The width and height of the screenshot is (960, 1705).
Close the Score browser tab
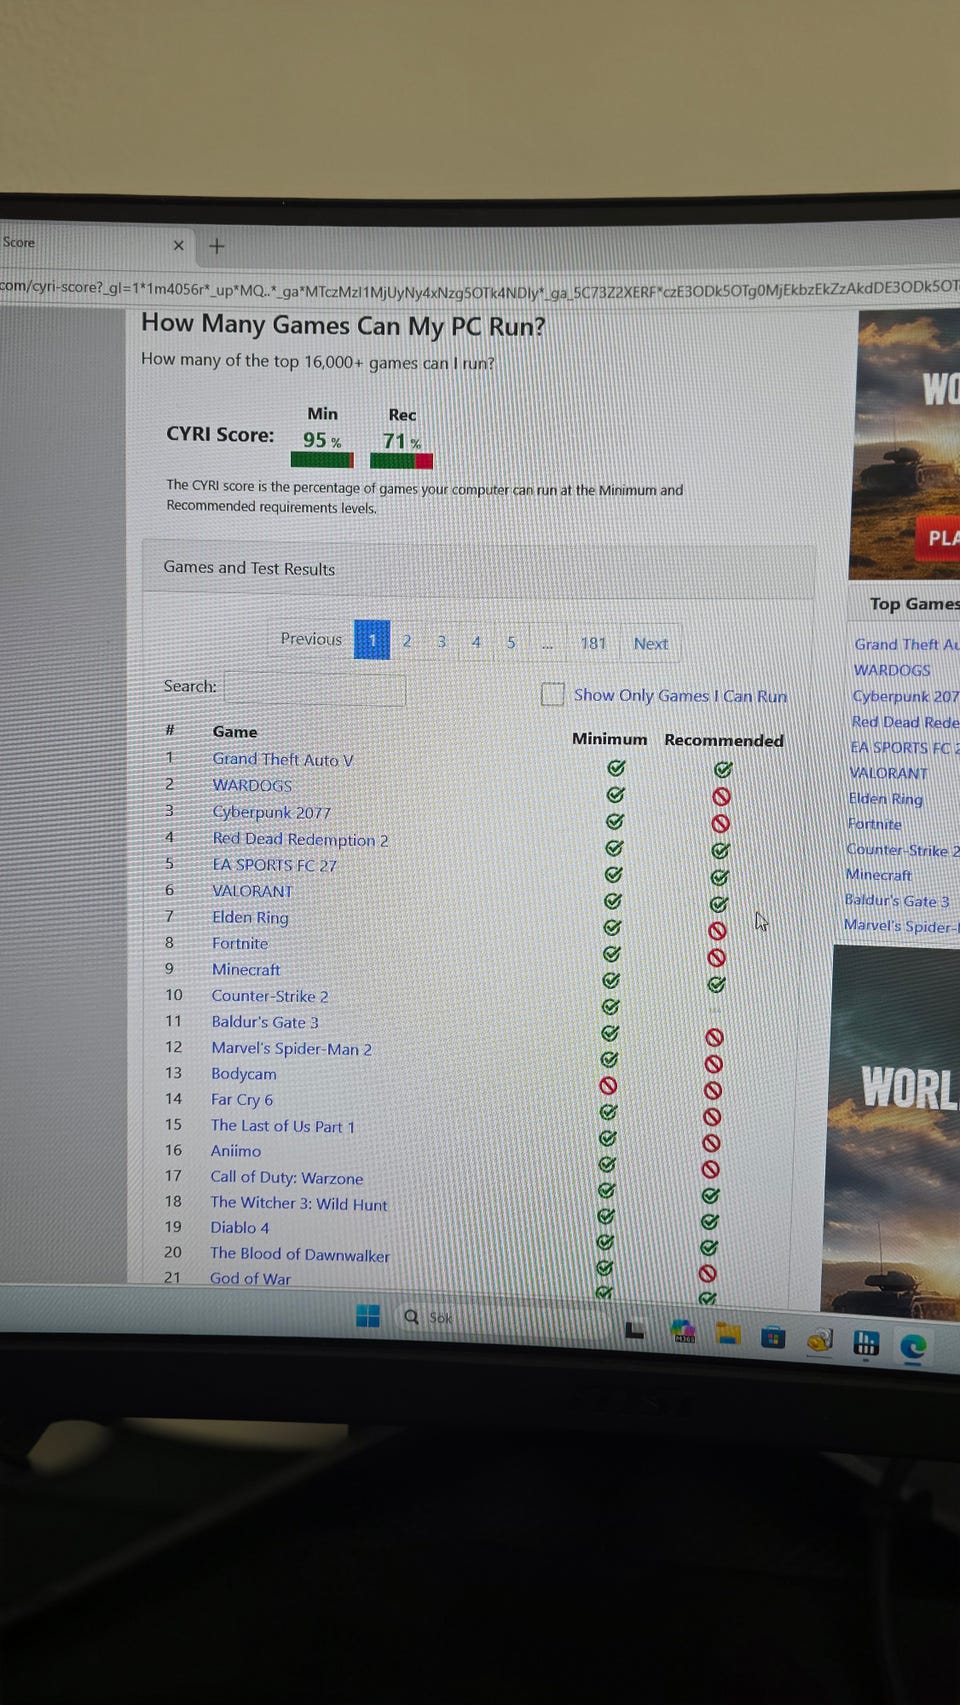178,245
